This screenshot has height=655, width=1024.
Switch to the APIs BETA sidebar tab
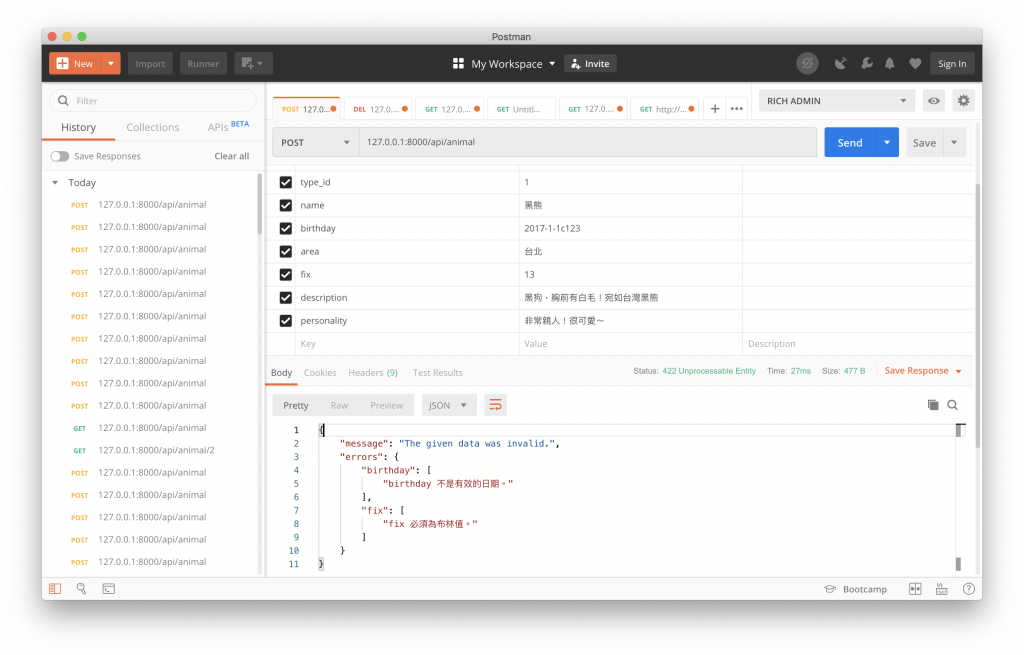pos(228,127)
